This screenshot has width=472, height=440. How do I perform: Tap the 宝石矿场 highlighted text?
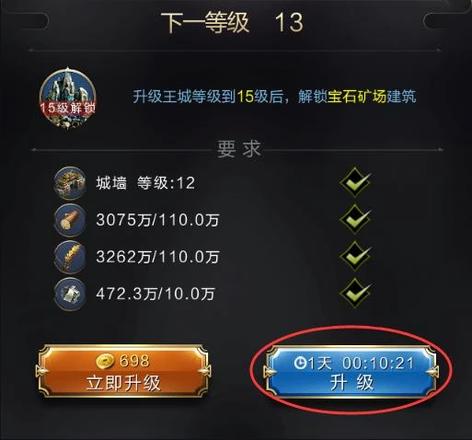point(357,97)
